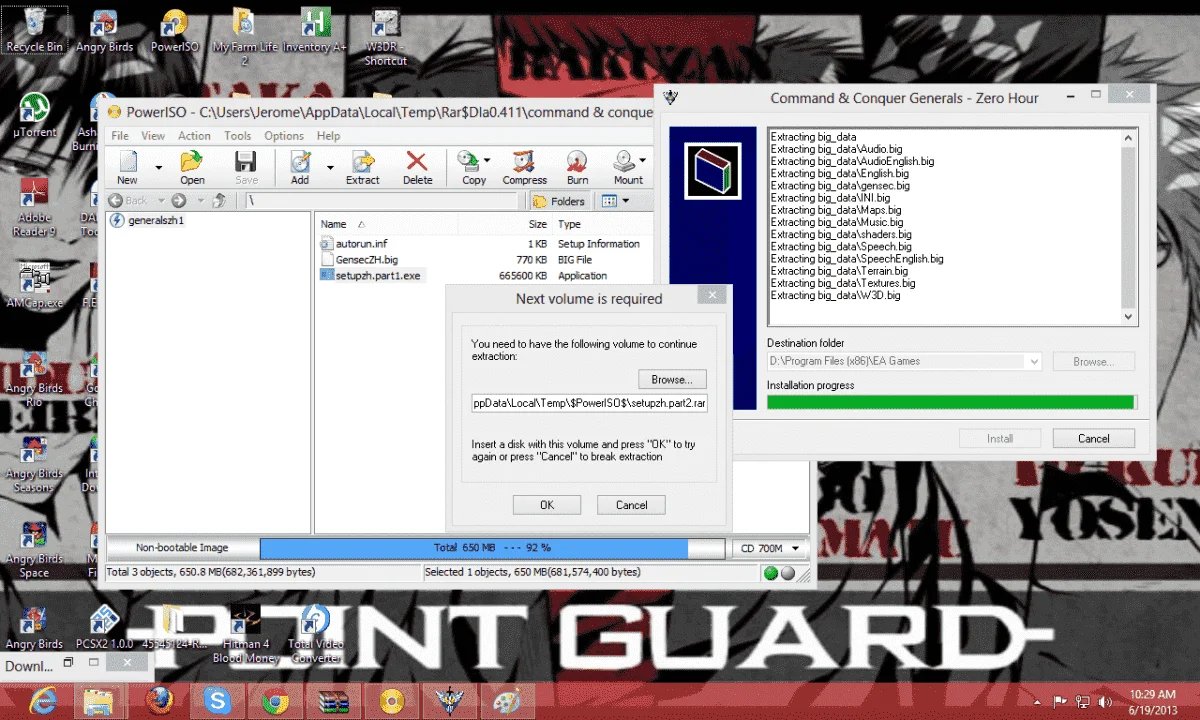Click the setupzh.part2.rar volume path field
The height and width of the screenshot is (720, 1200).
[x=589, y=402]
